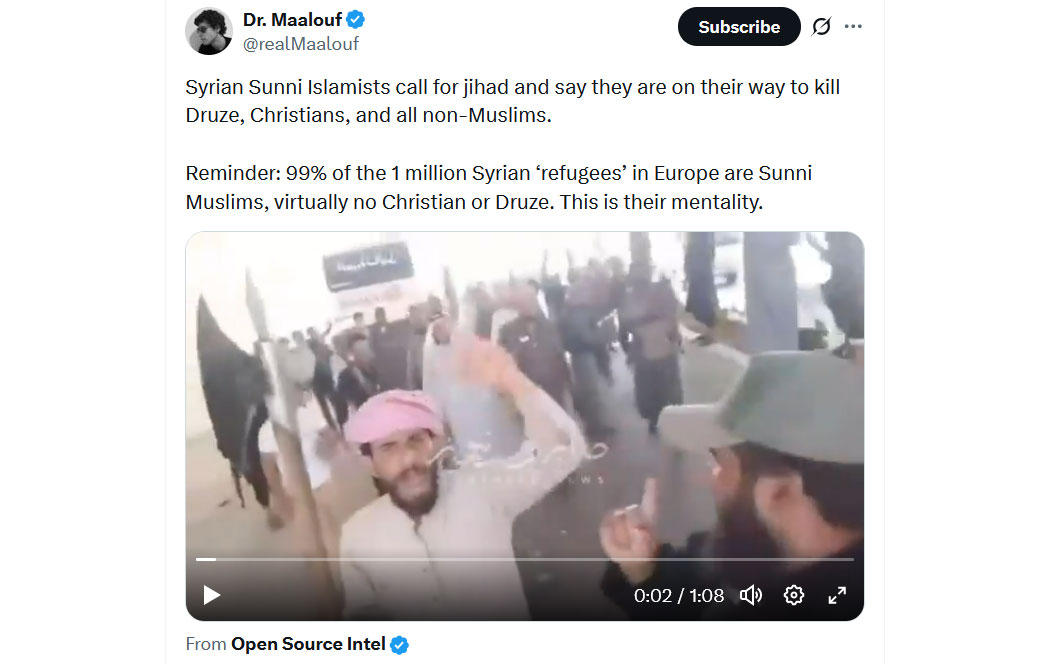The image size is (1050, 665).
Task: Click Dr. Maalouf's verified badge
Action: click(x=356, y=20)
